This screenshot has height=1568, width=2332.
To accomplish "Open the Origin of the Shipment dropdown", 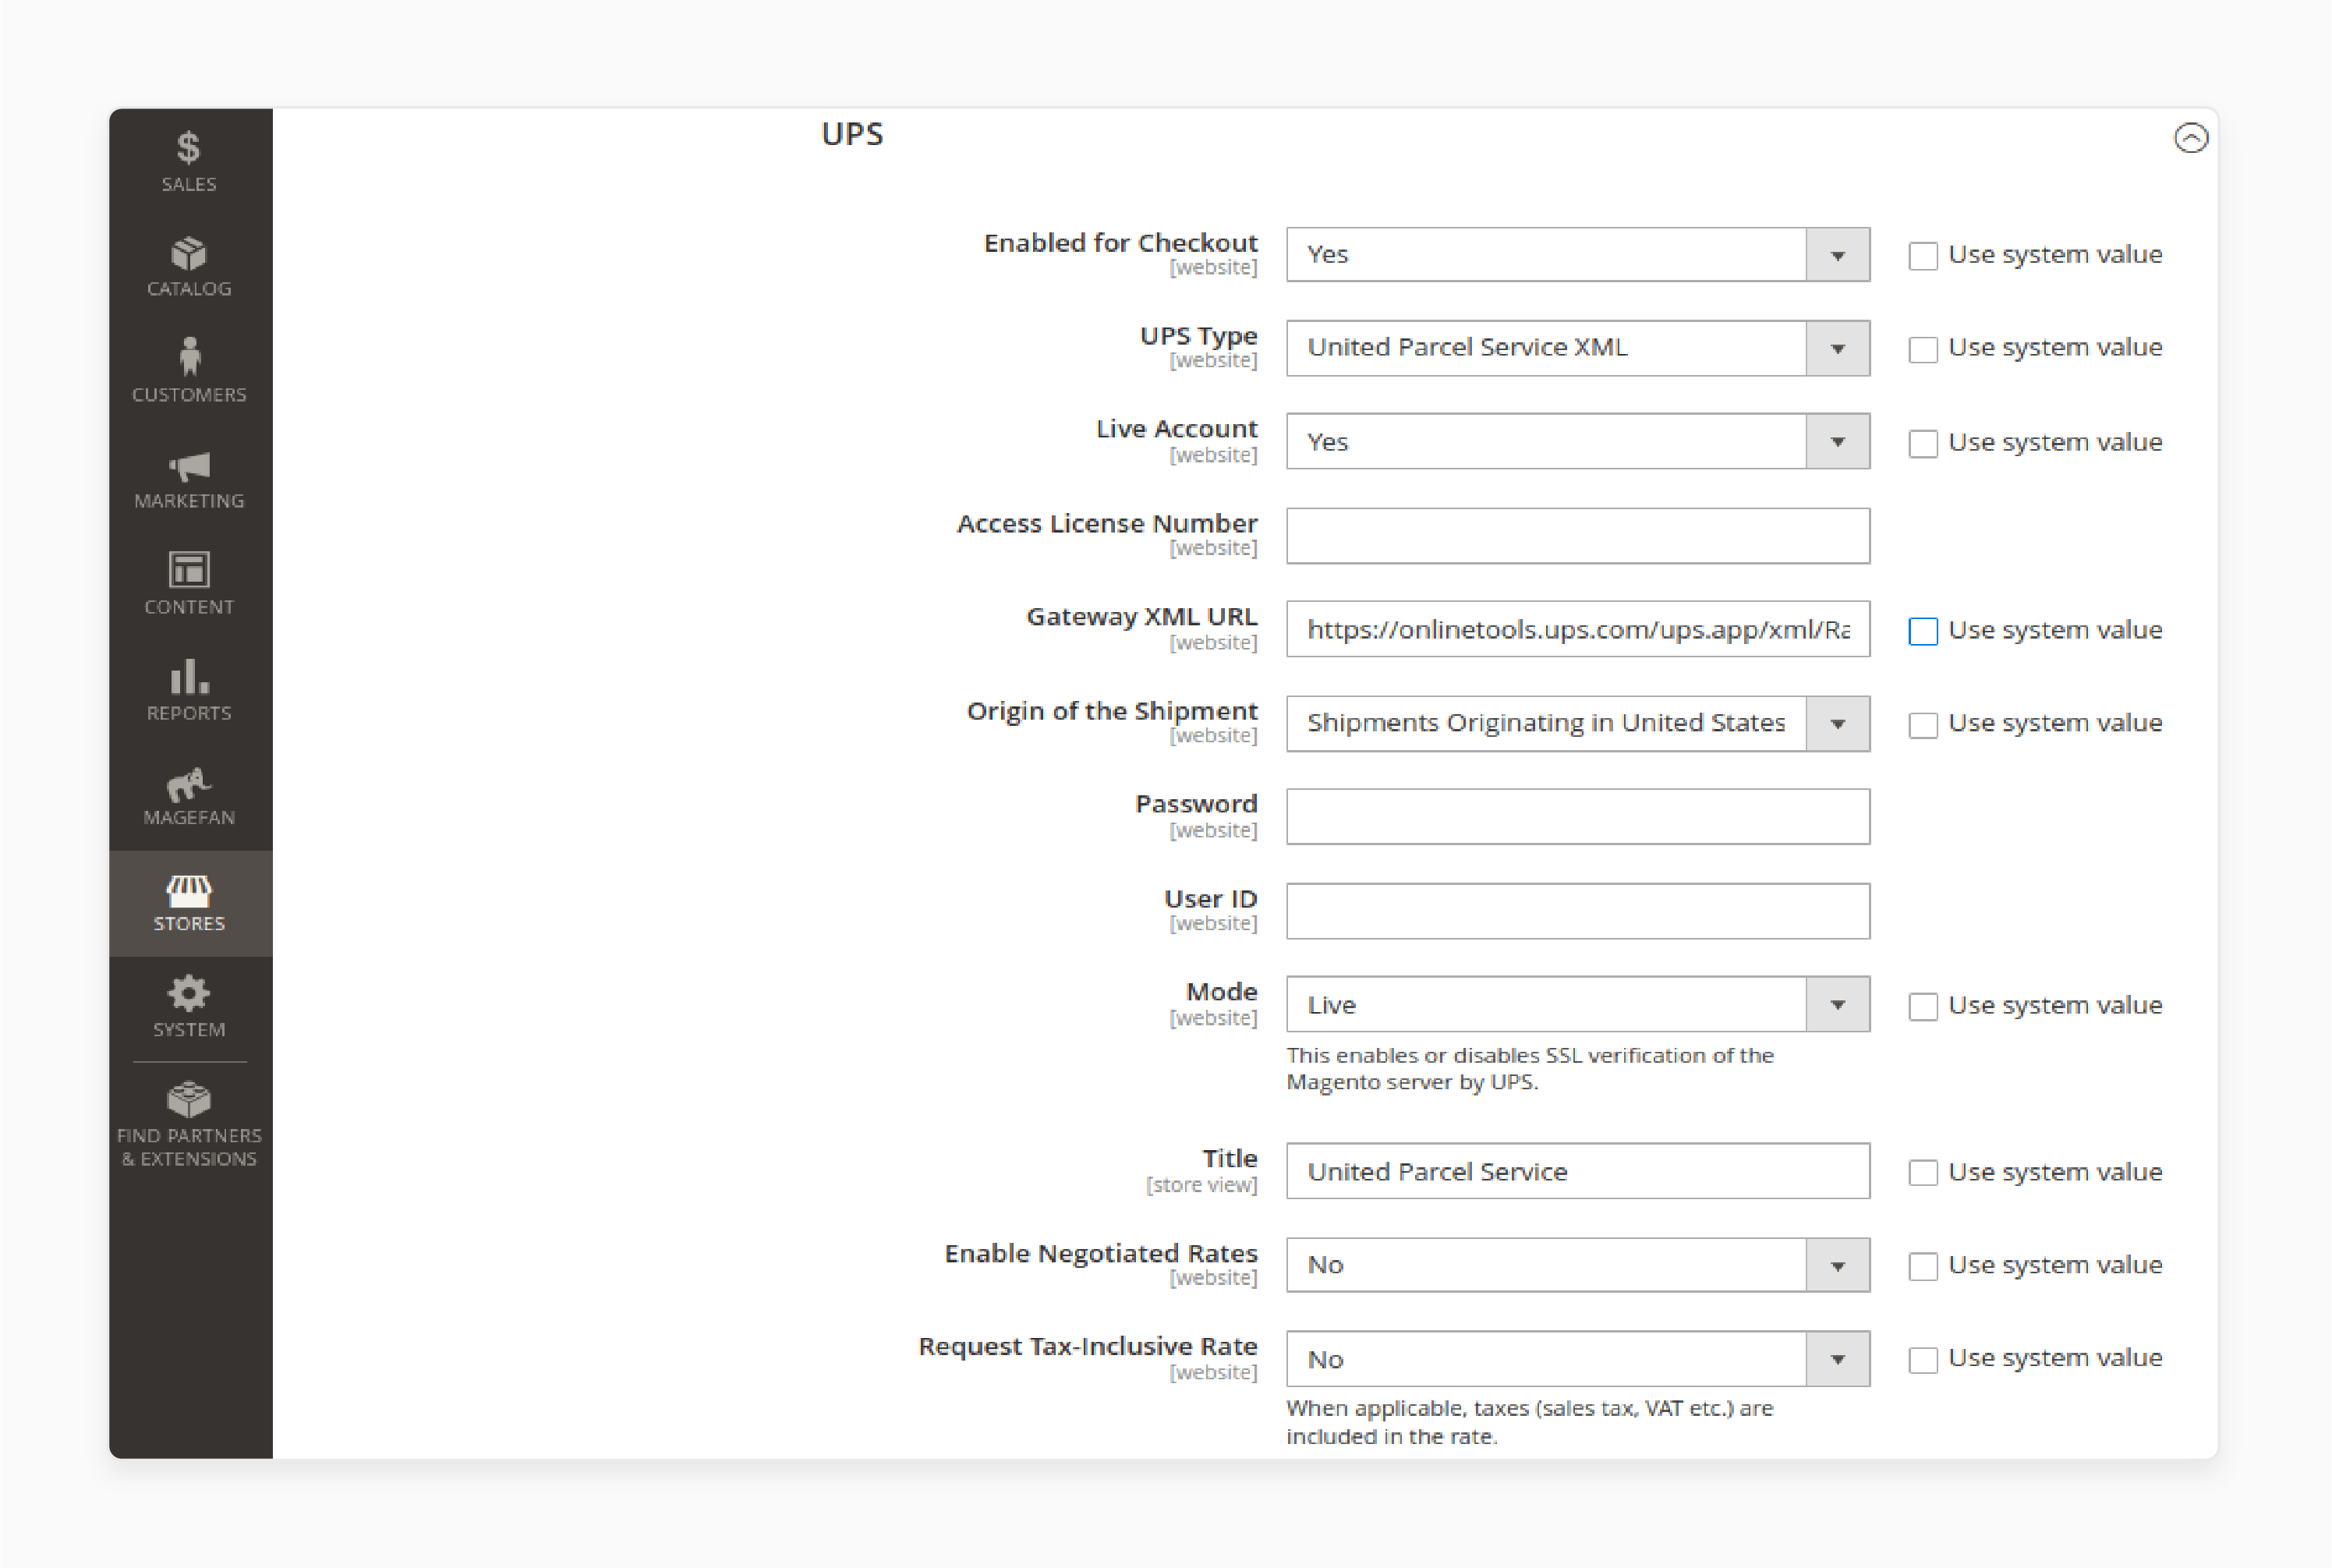I will 1577,723.
